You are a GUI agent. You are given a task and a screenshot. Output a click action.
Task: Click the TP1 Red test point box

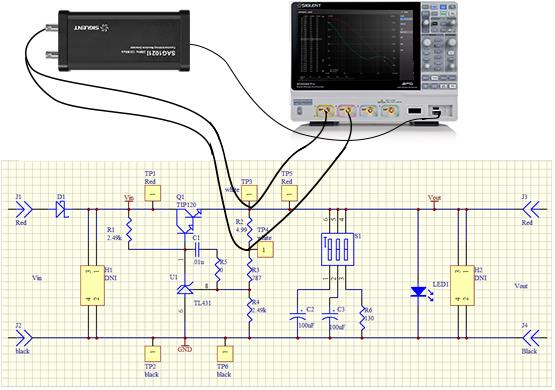[x=153, y=193]
